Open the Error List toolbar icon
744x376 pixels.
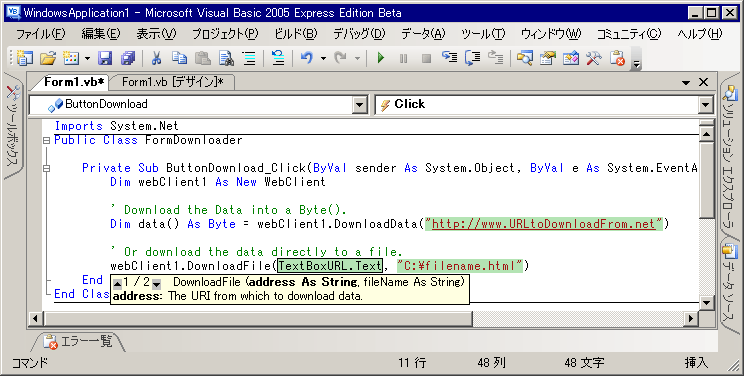point(617,58)
